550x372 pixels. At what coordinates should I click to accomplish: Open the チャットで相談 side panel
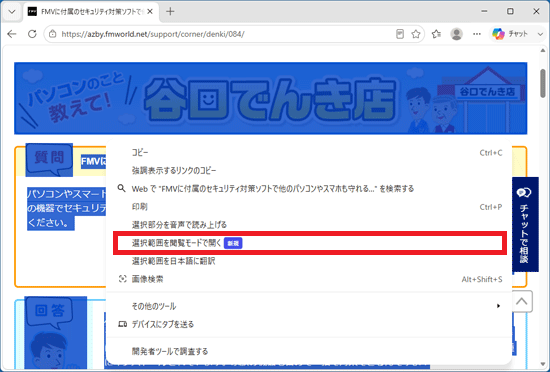(x=525, y=224)
